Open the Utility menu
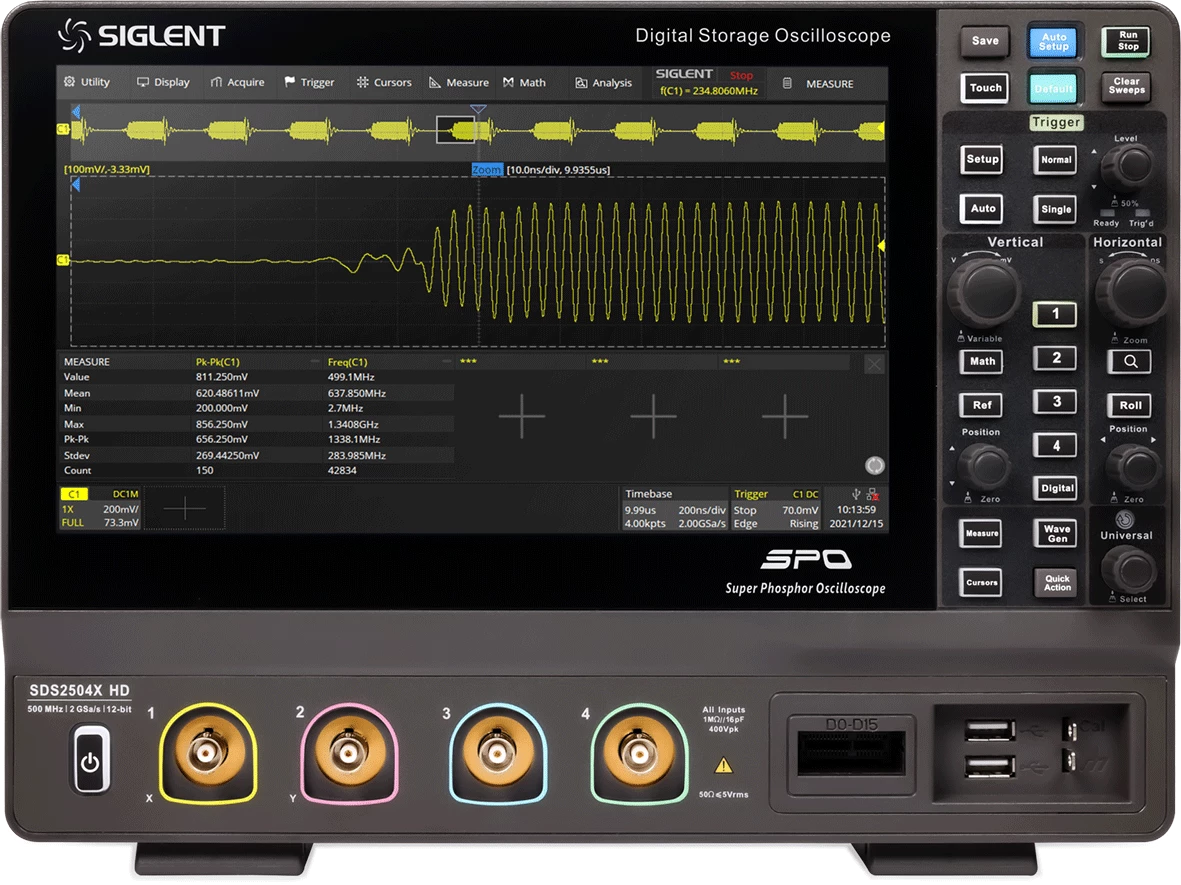The image size is (1181, 885). pos(87,83)
